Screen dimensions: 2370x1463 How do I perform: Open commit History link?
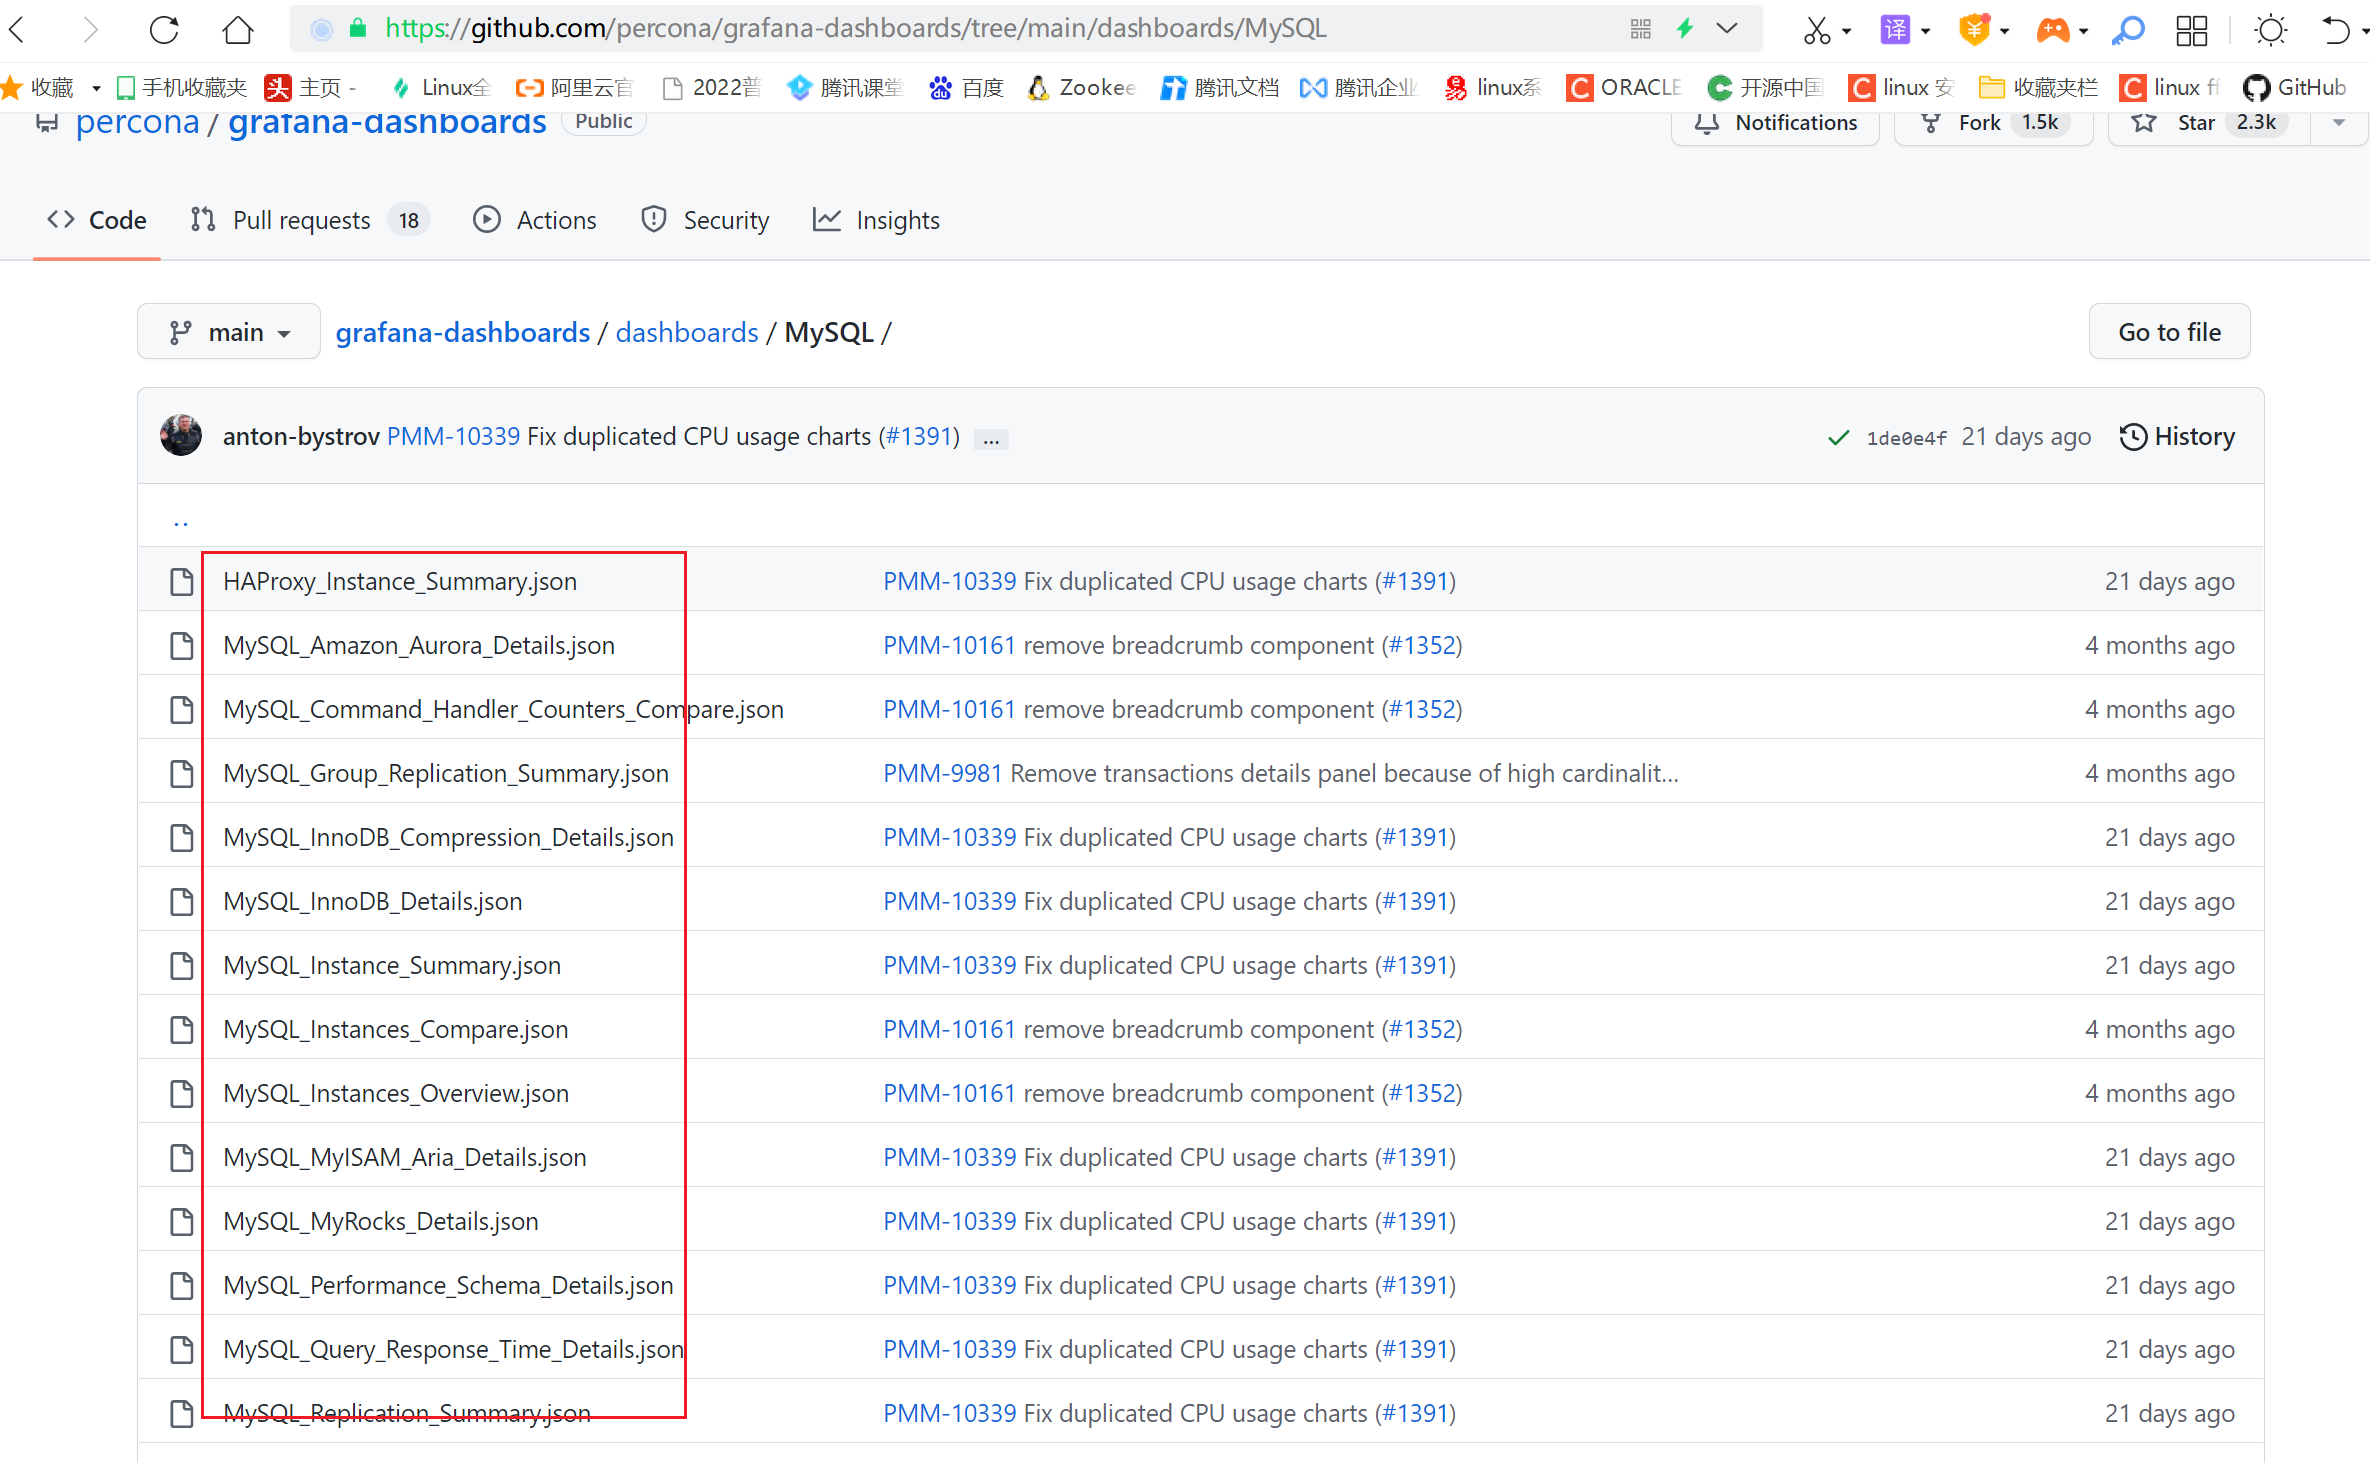point(2177,437)
